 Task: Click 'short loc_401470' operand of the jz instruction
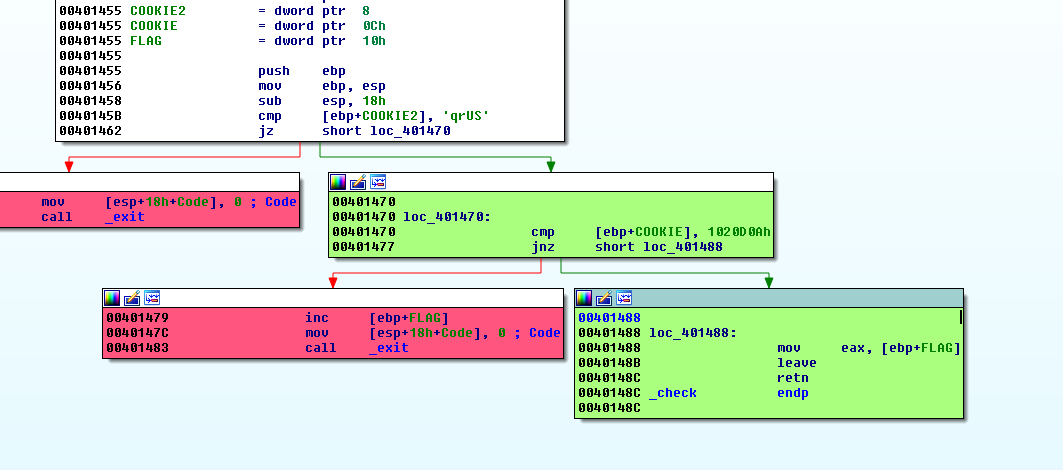click(386, 131)
